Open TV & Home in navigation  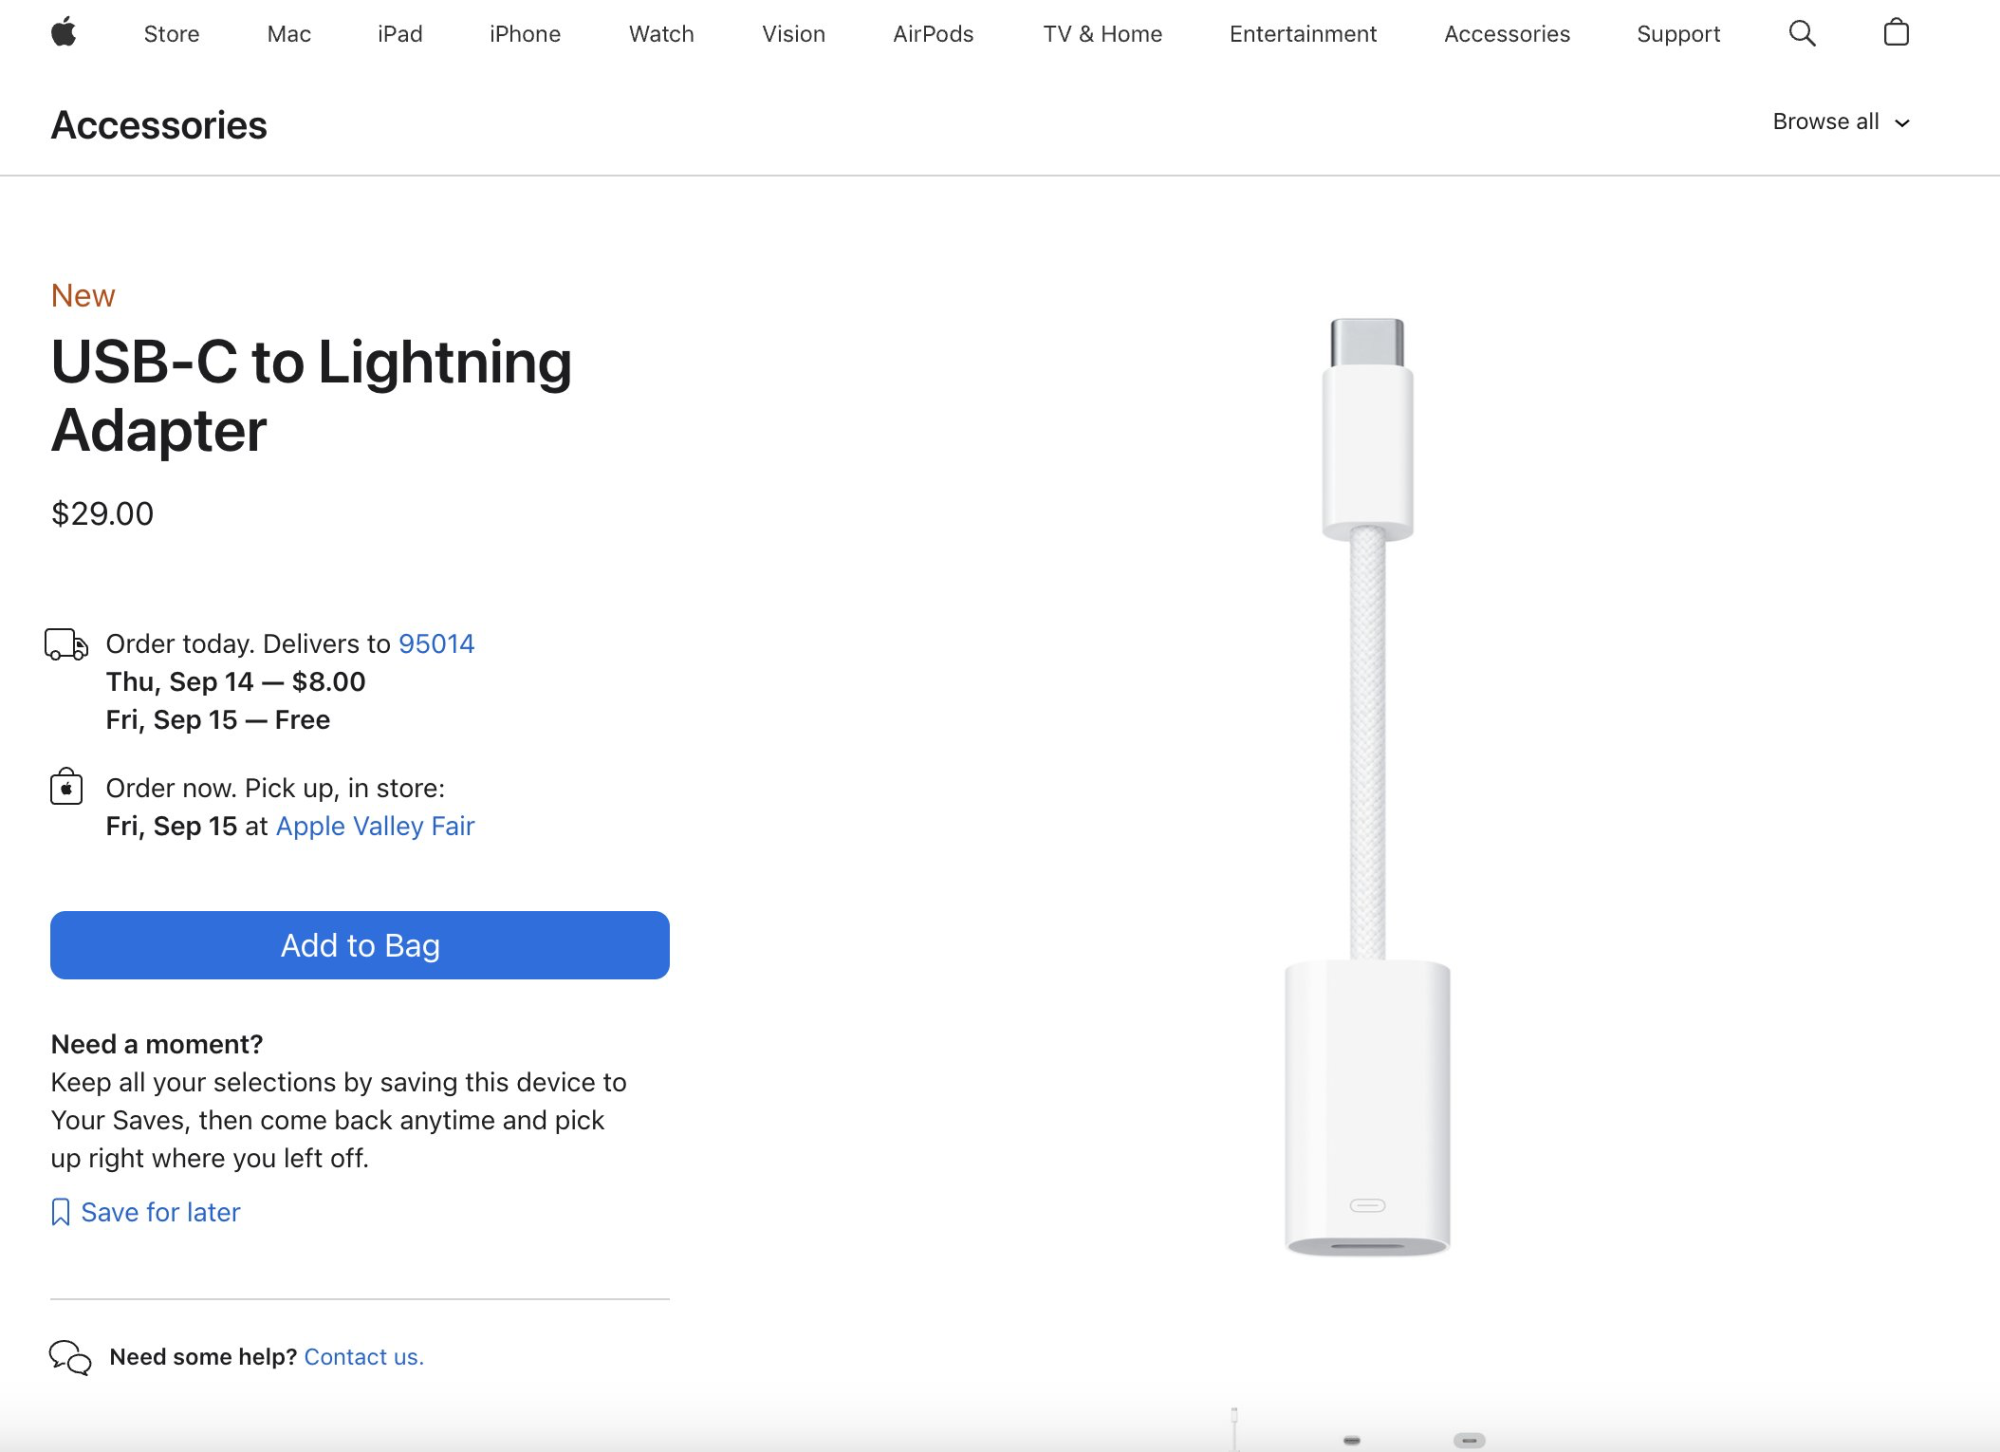point(1102,34)
